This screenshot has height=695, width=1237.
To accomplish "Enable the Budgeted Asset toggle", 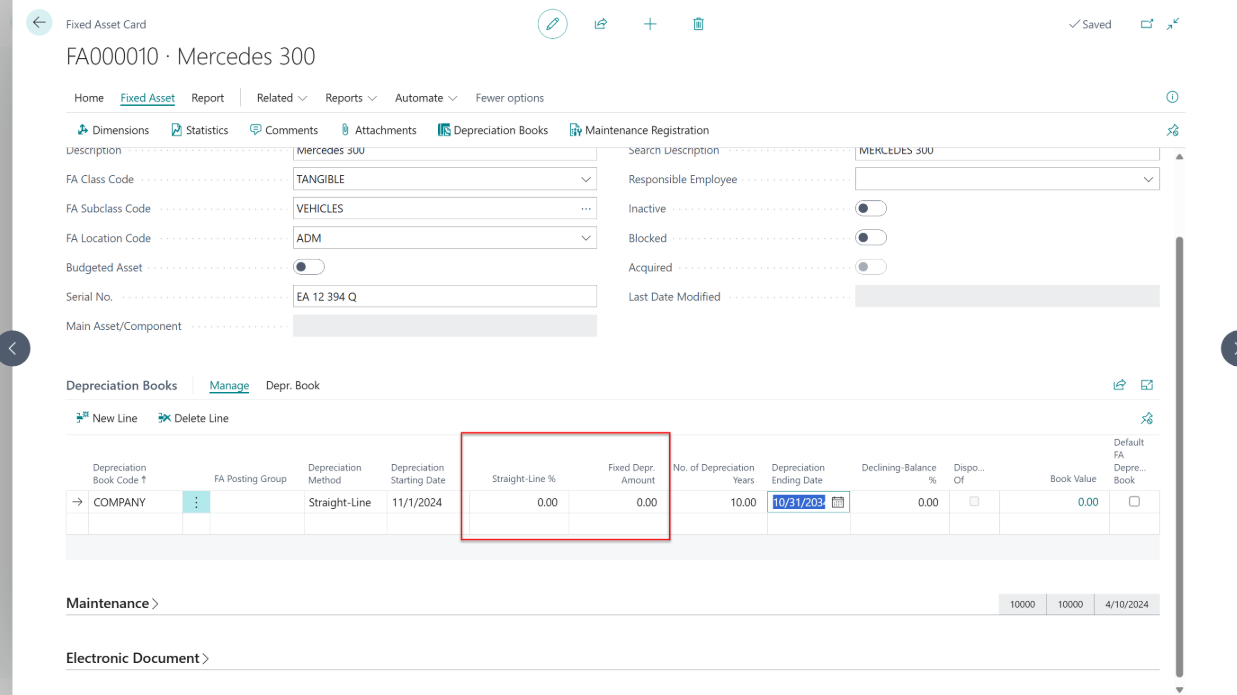I will (309, 267).
